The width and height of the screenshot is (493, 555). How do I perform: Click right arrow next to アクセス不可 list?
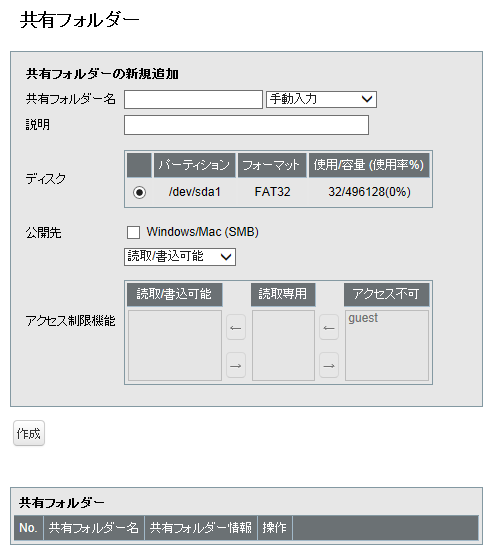point(329,365)
